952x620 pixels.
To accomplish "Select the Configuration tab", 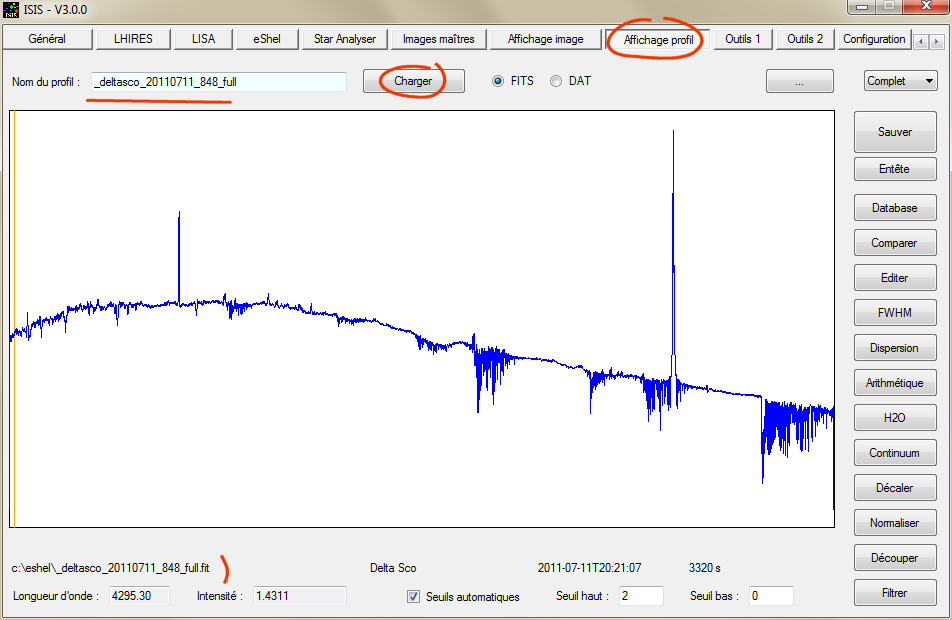I will [874, 39].
